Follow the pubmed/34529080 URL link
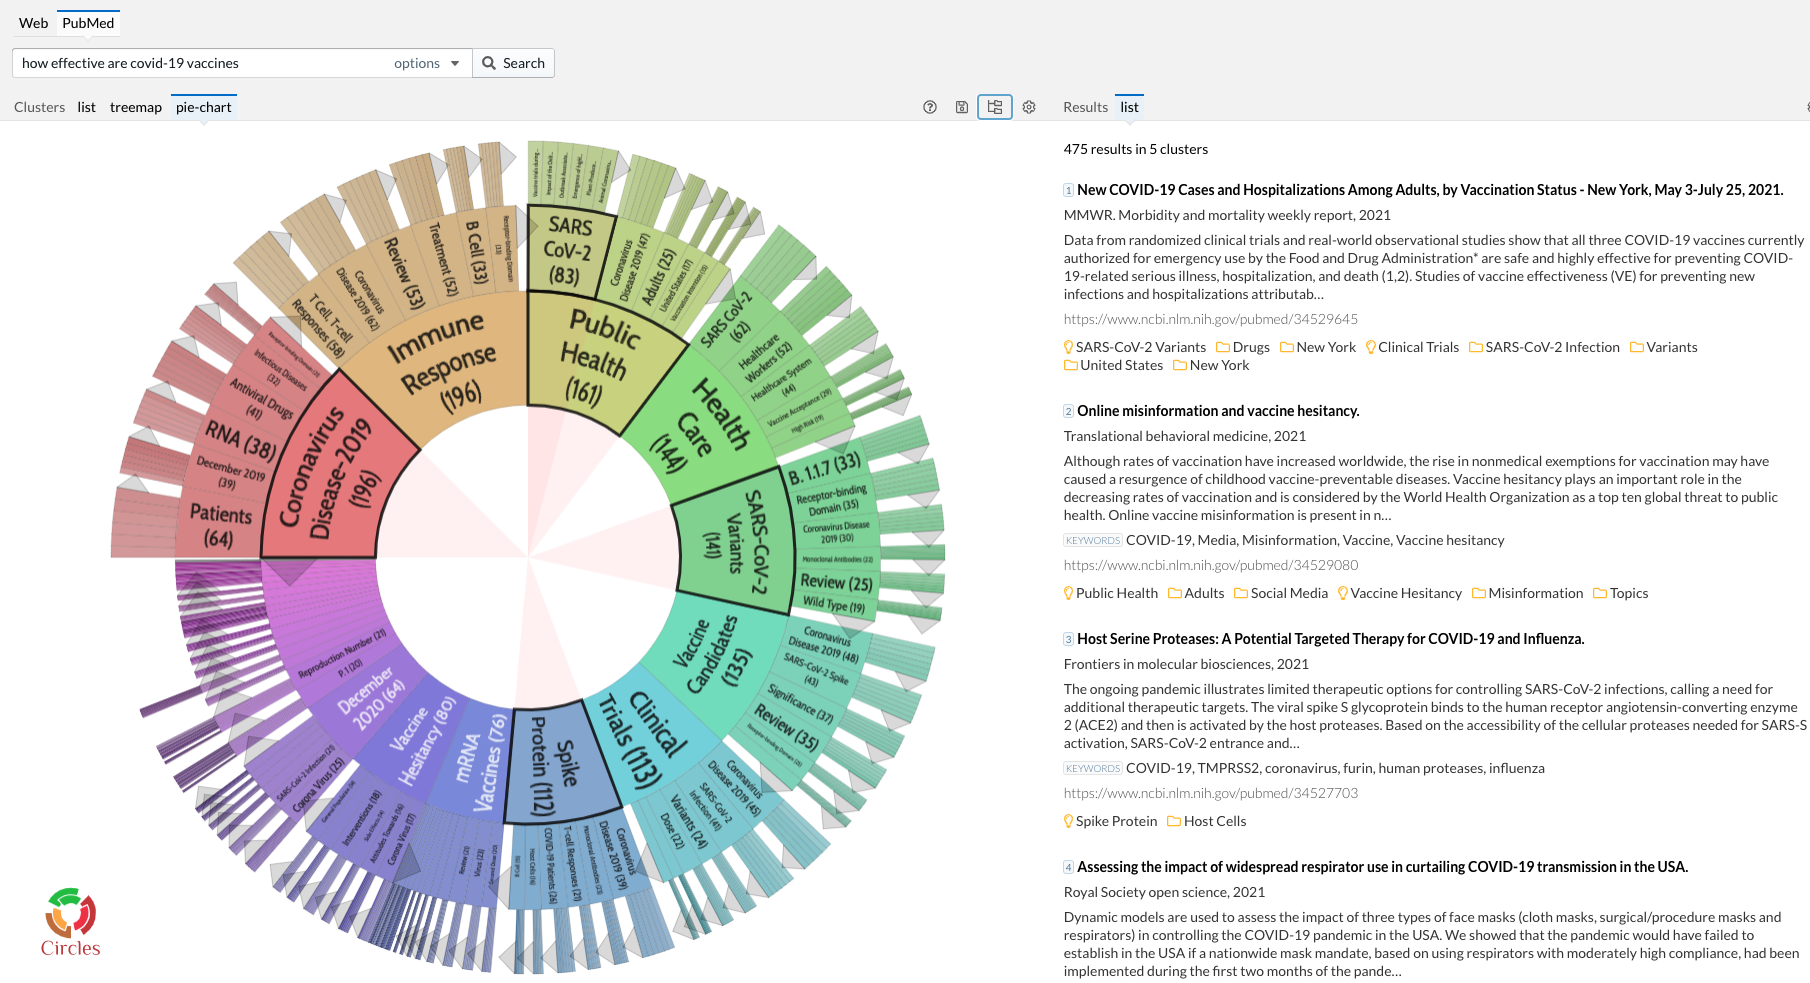This screenshot has height=983, width=1810. tap(1211, 565)
